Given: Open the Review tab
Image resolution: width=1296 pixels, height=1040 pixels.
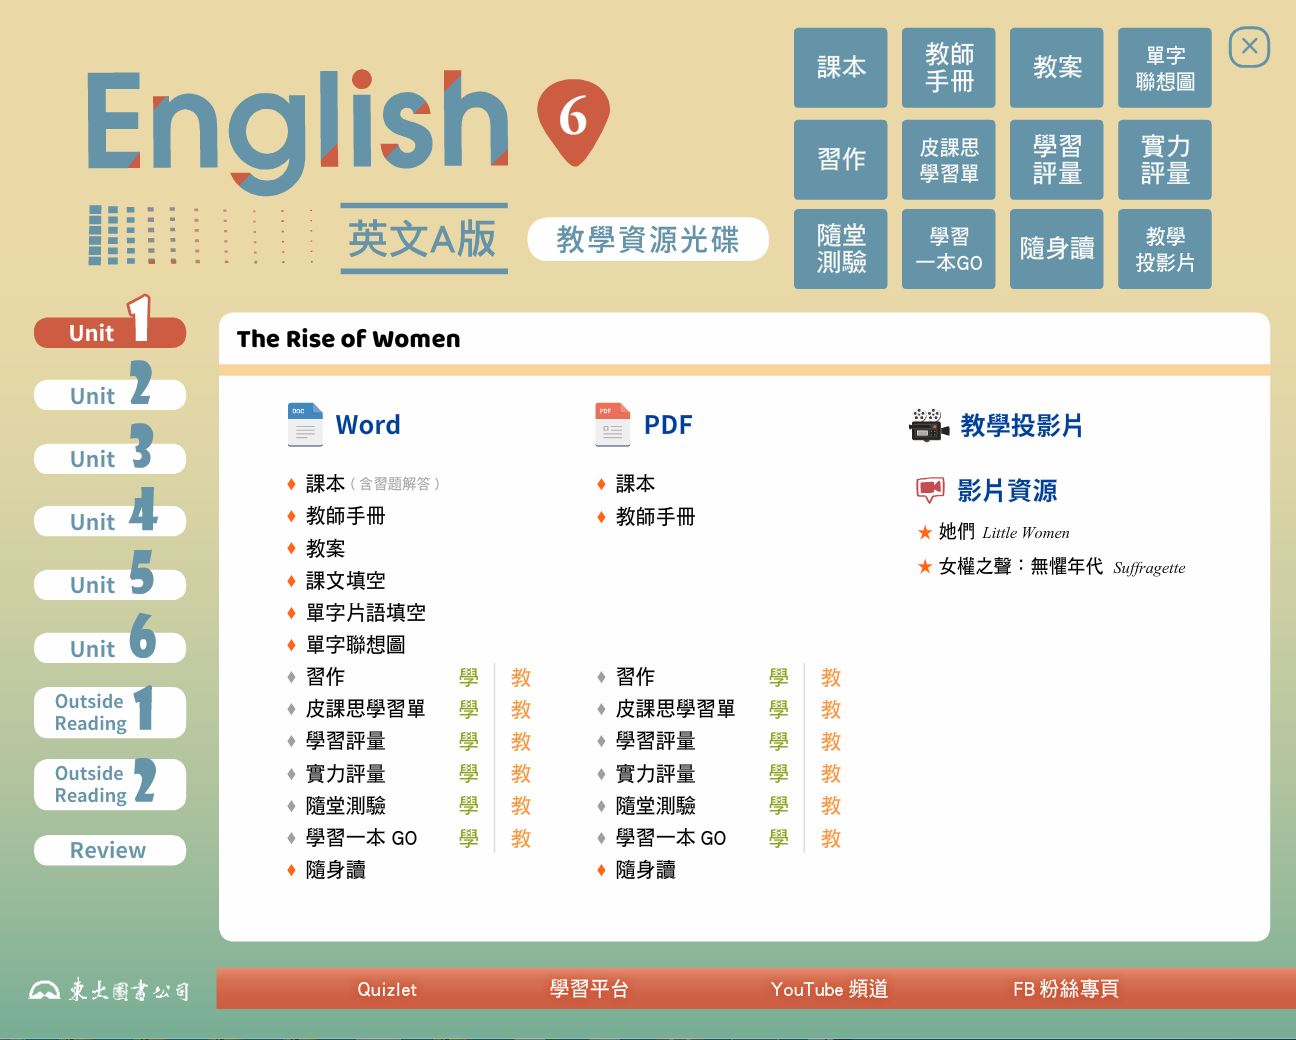Looking at the screenshot, I should tap(110, 850).
